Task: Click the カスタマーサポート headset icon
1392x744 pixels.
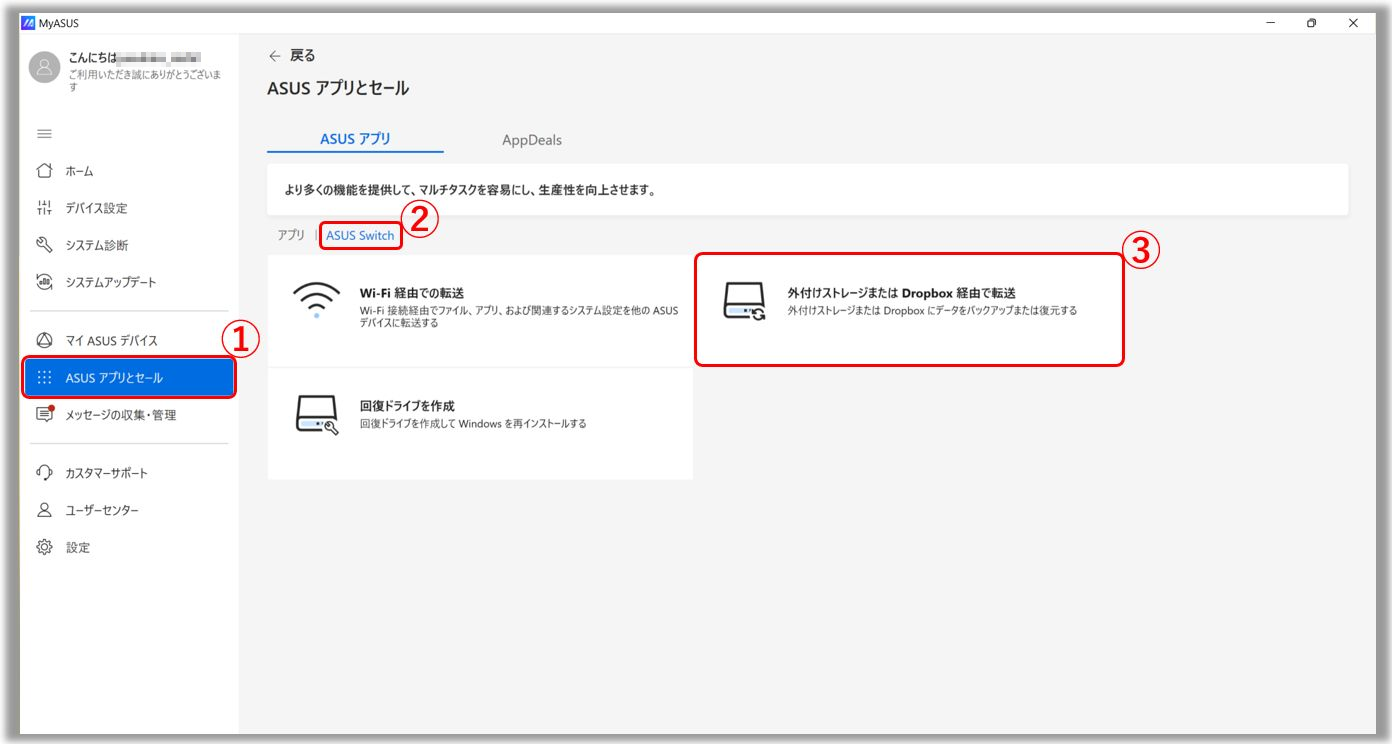Action: point(44,473)
